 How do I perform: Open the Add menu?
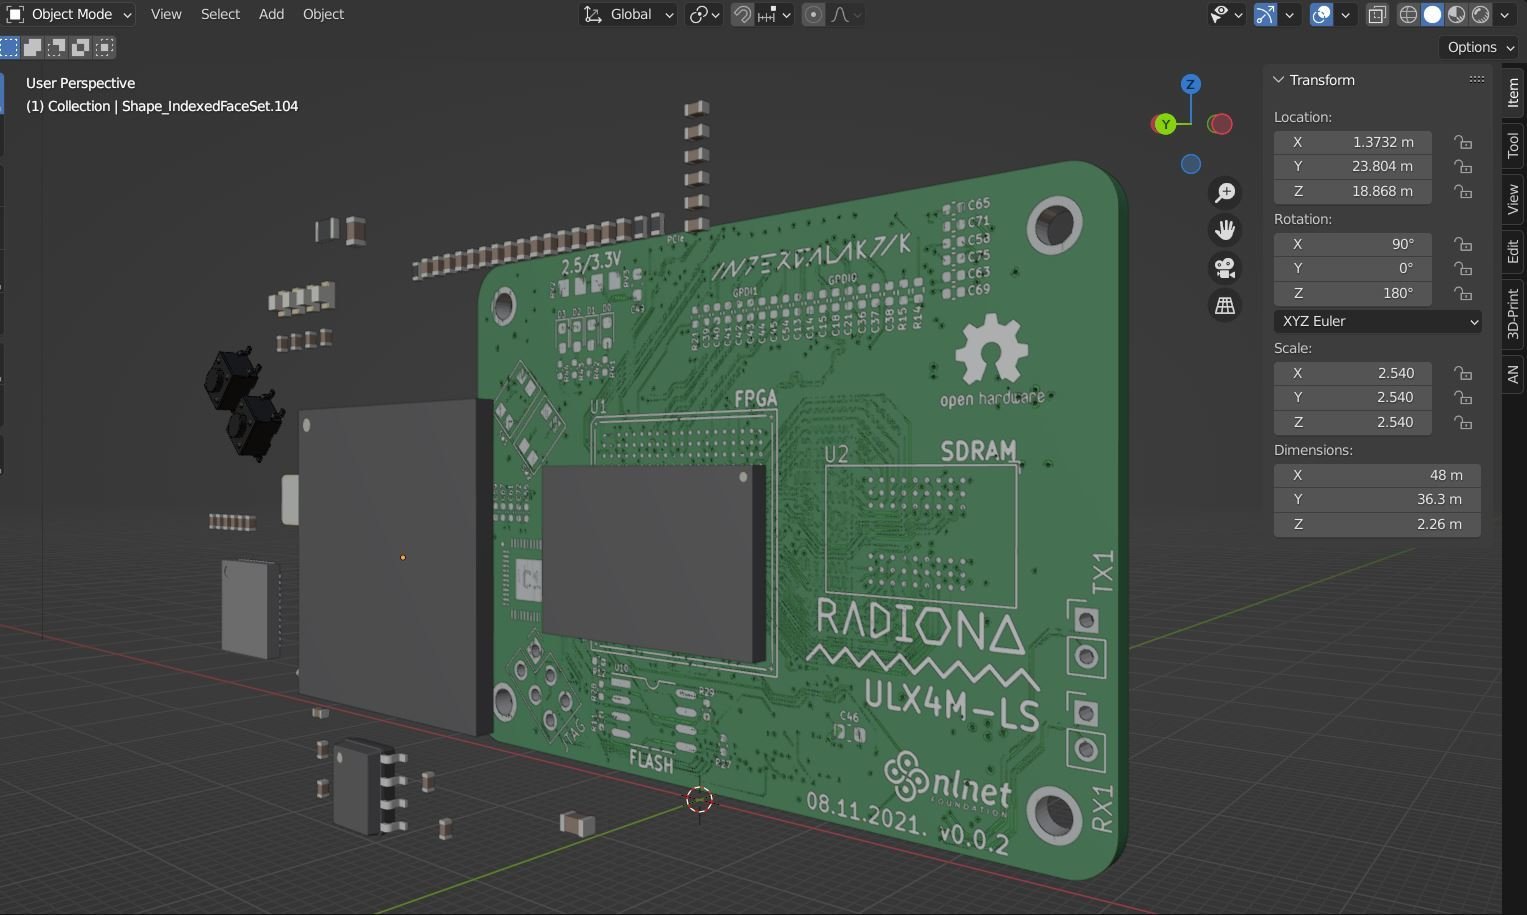coord(271,14)
